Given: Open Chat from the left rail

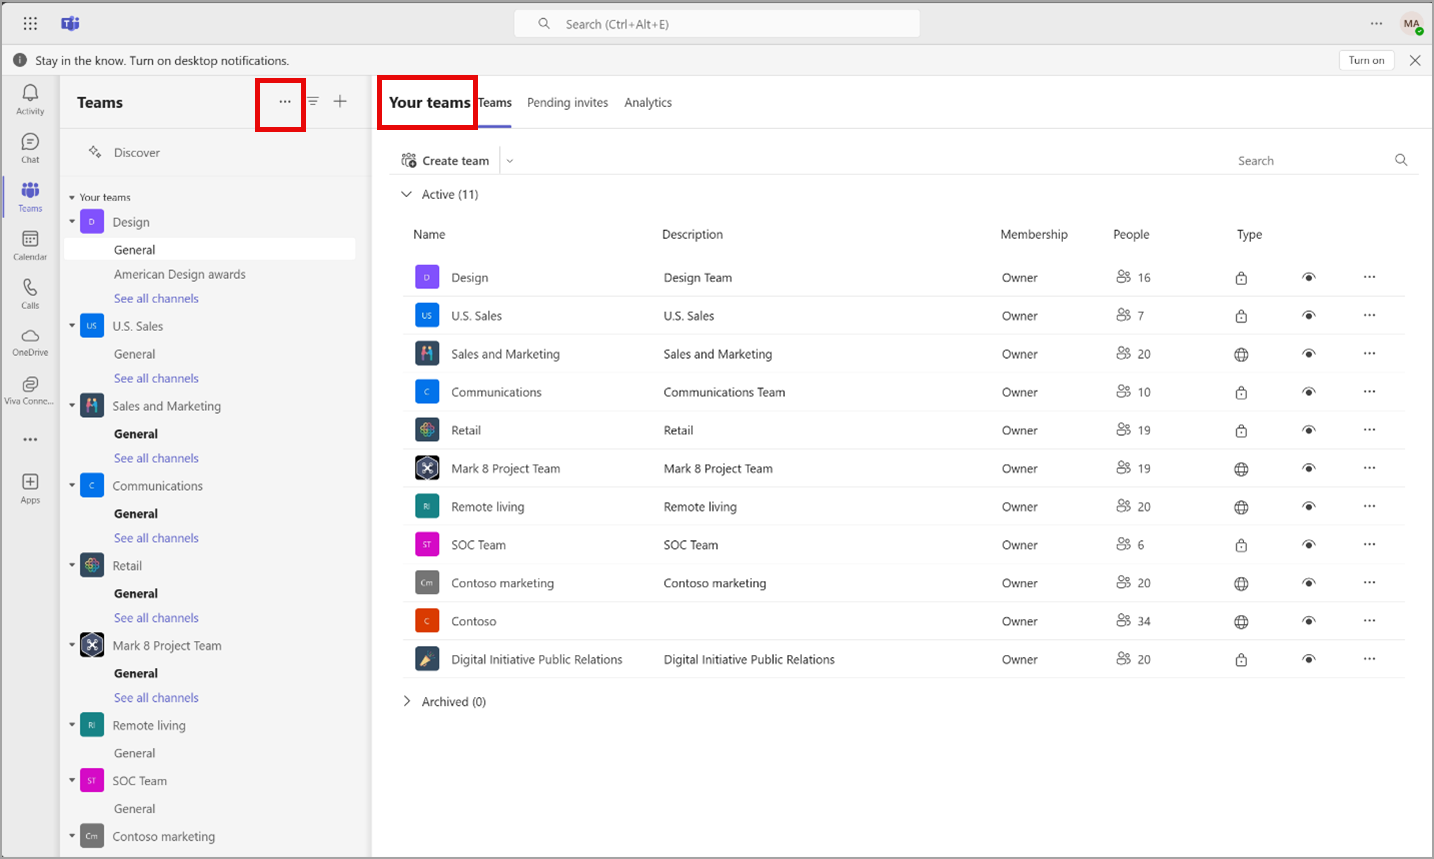Looking at the screenshot, I should coord(30,142).
